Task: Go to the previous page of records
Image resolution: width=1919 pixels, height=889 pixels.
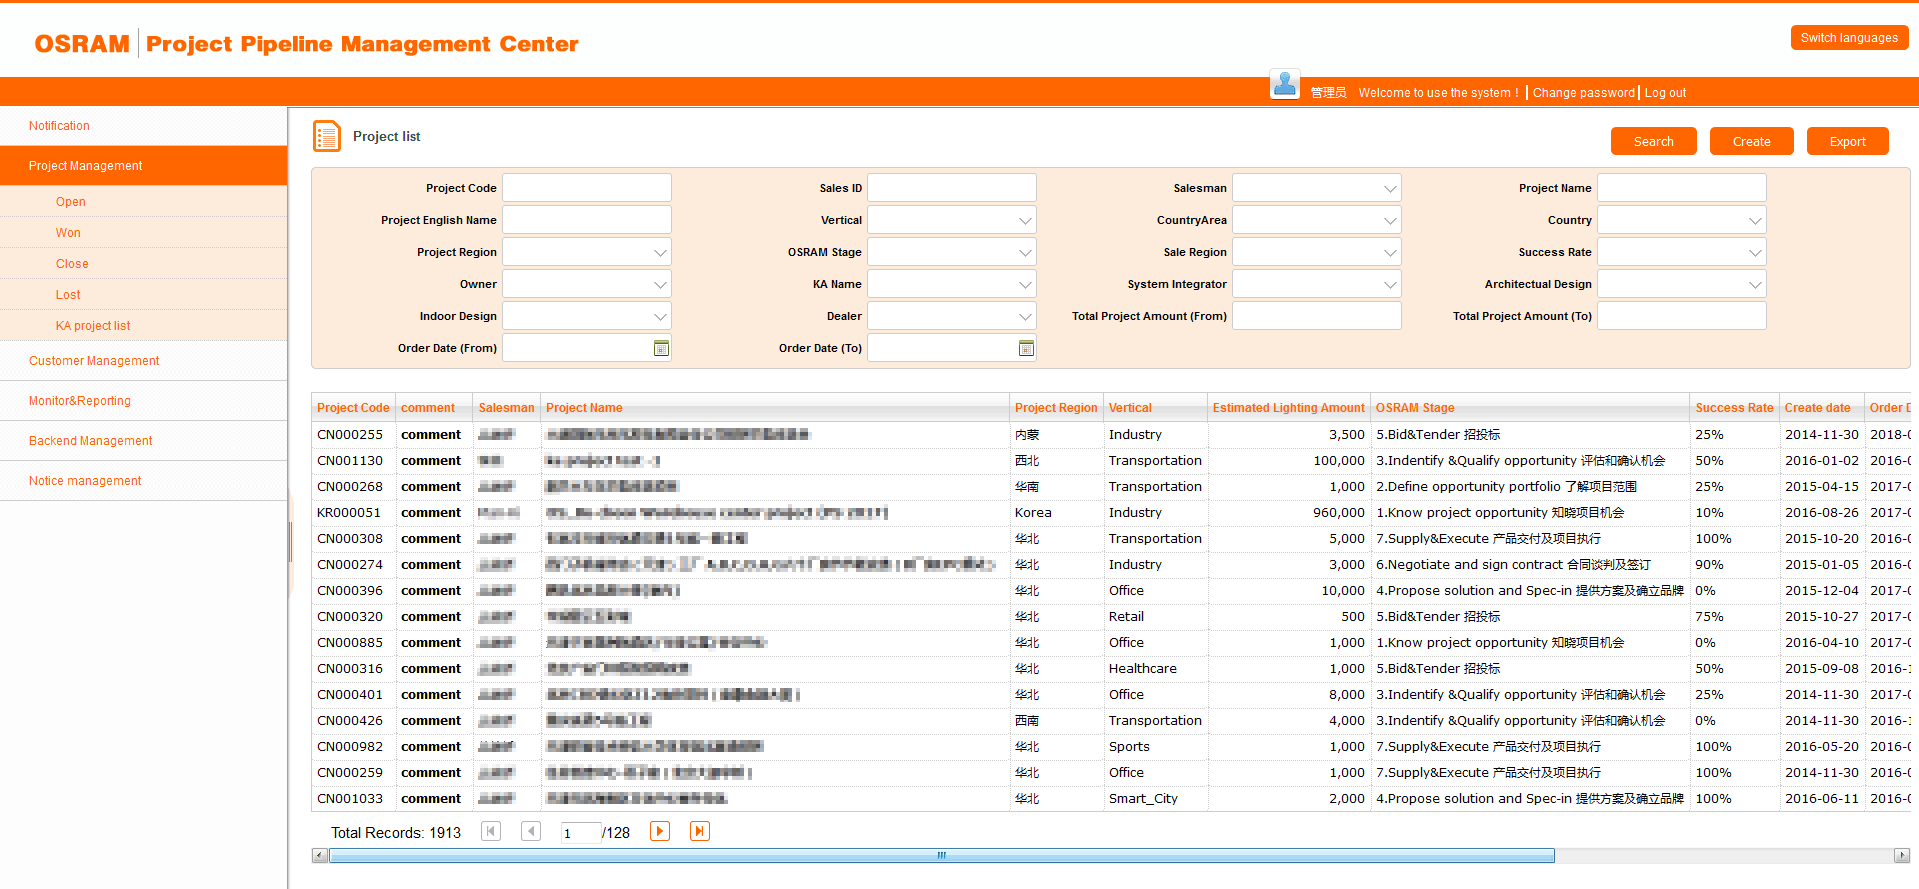Action: point(531,831)
